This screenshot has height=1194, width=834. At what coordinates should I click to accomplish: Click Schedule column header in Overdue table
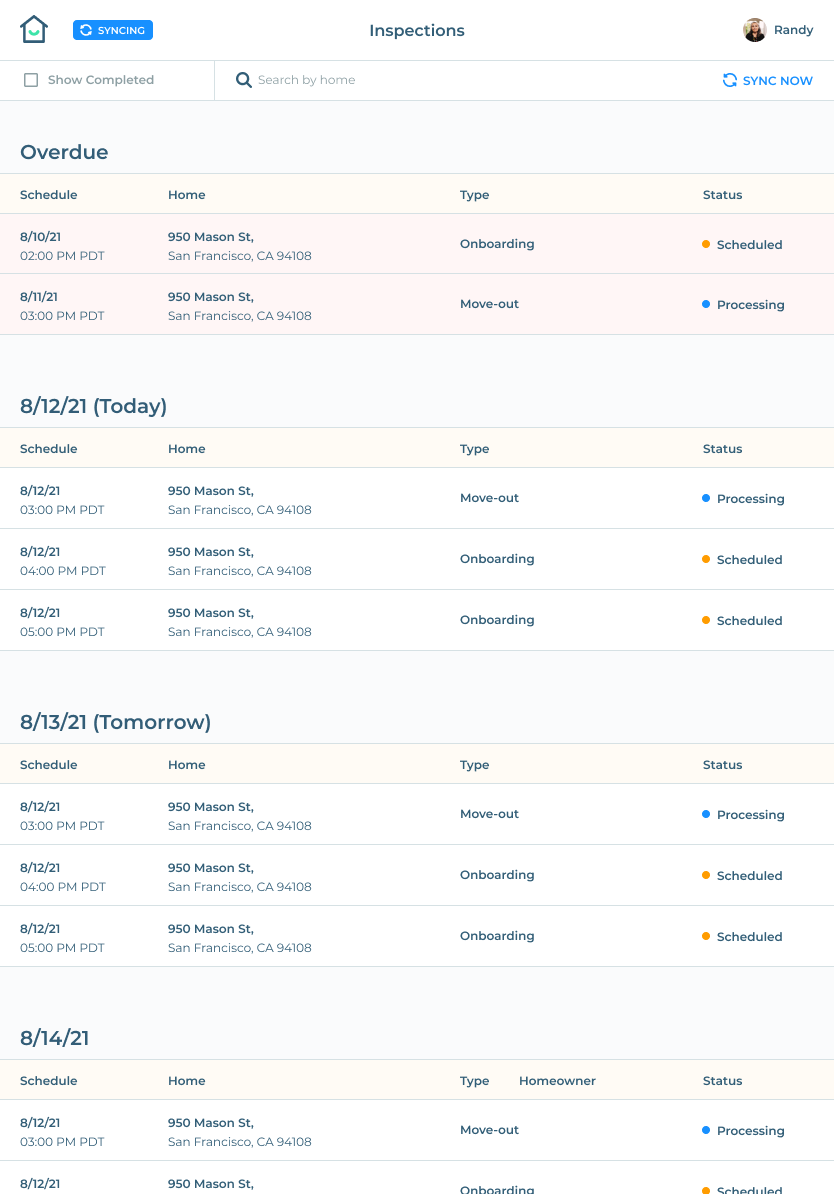pyautogui.click(x=49, y=195)
